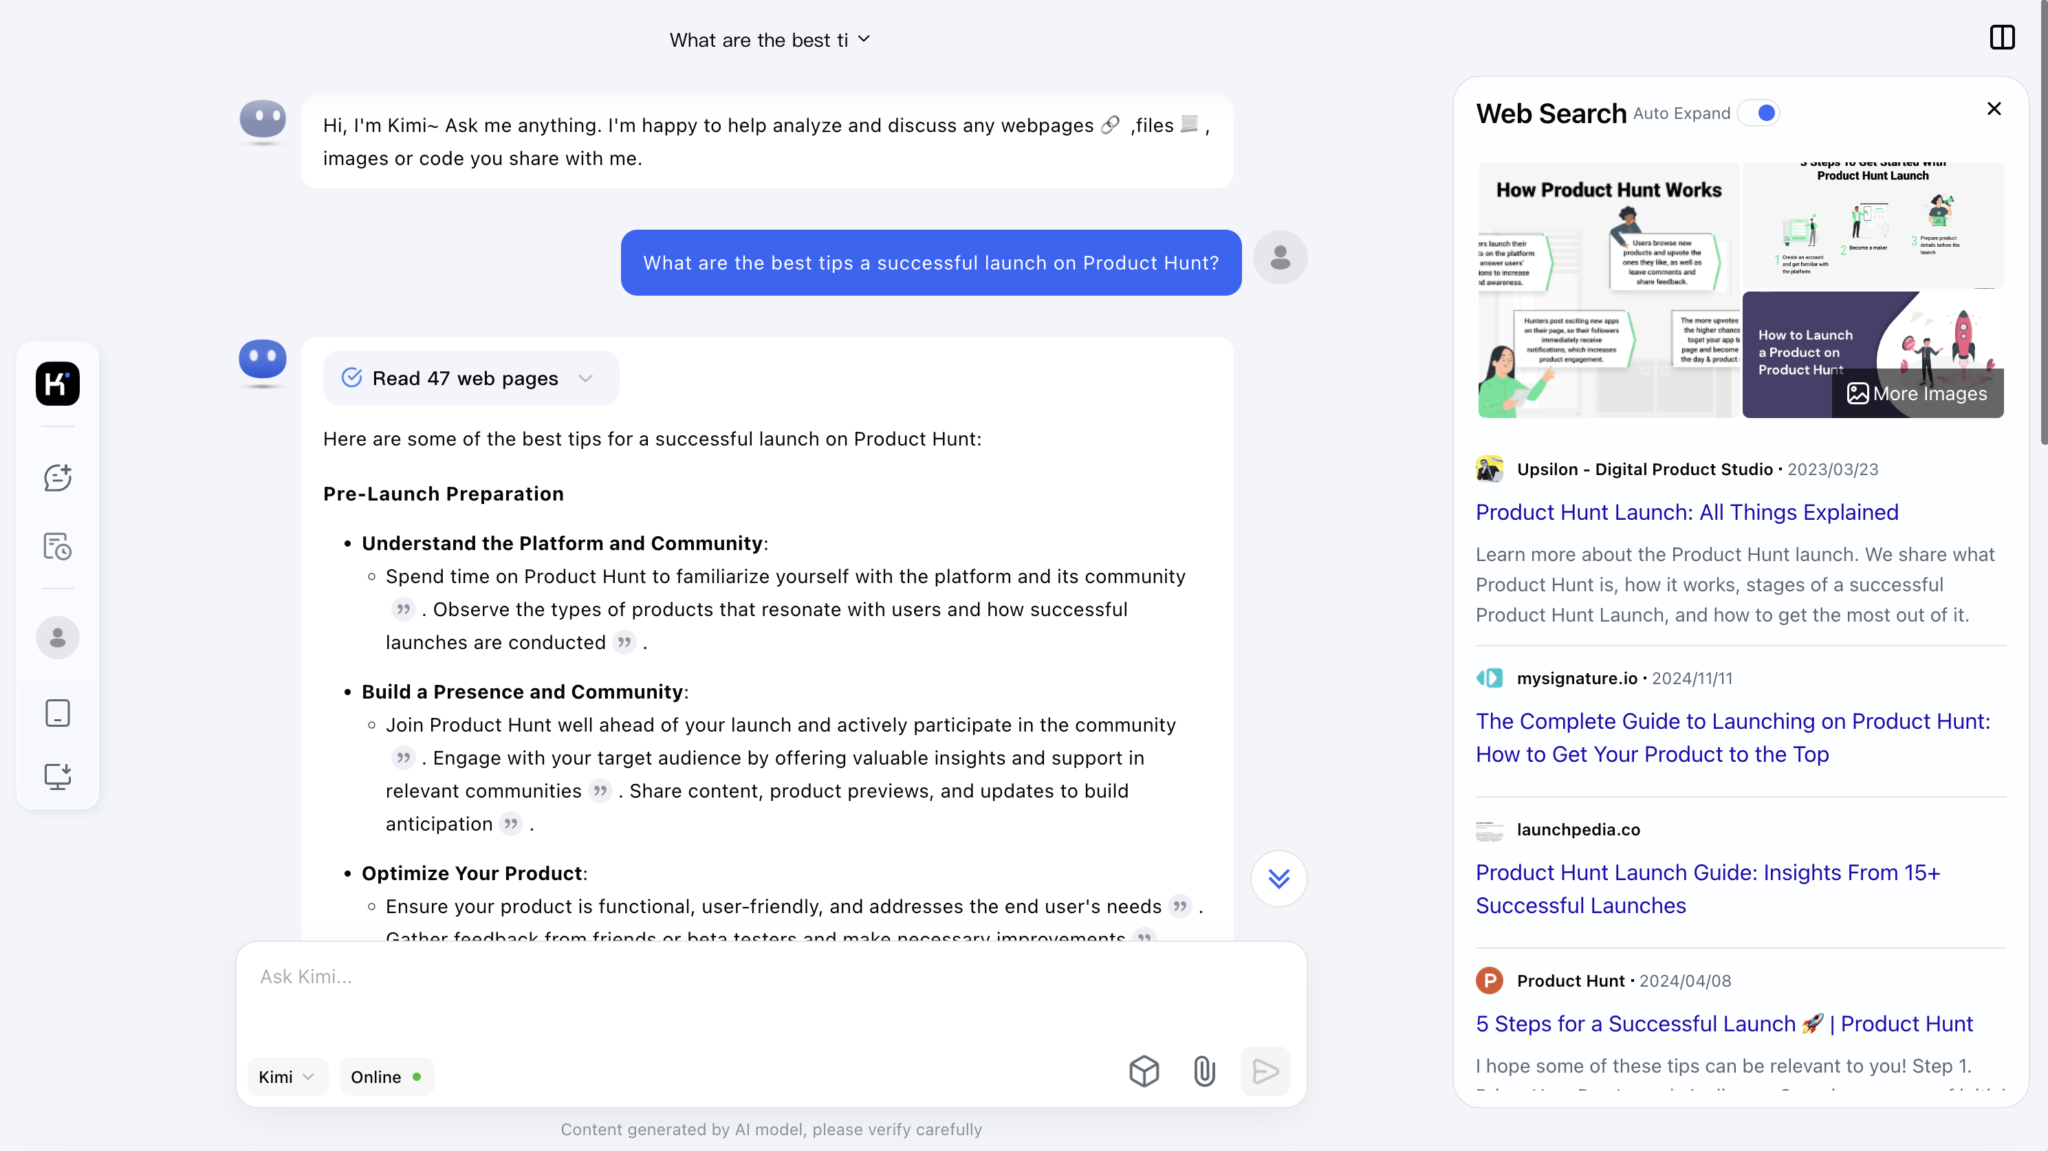Click the cube icon in input box
2048x1151 pixels.
tap(1144, 1072)
